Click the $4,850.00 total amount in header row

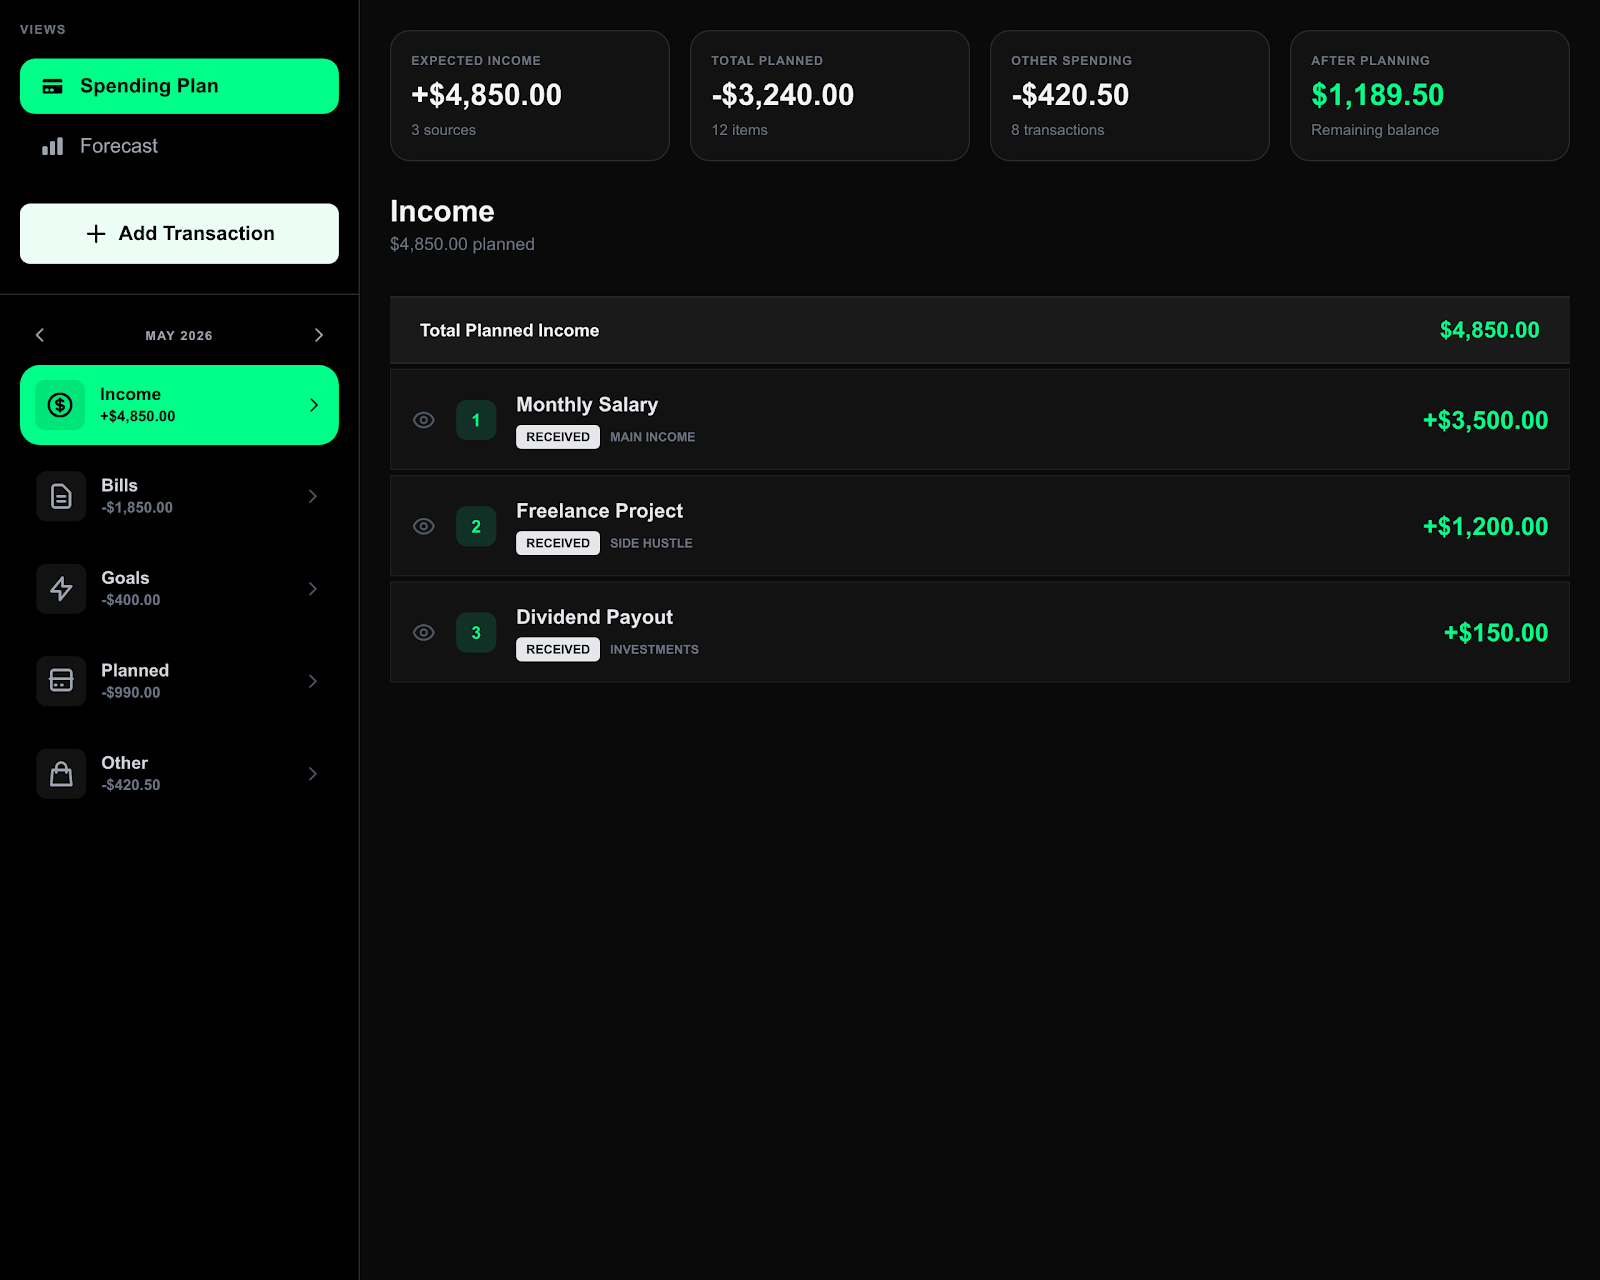[1489, 330]
